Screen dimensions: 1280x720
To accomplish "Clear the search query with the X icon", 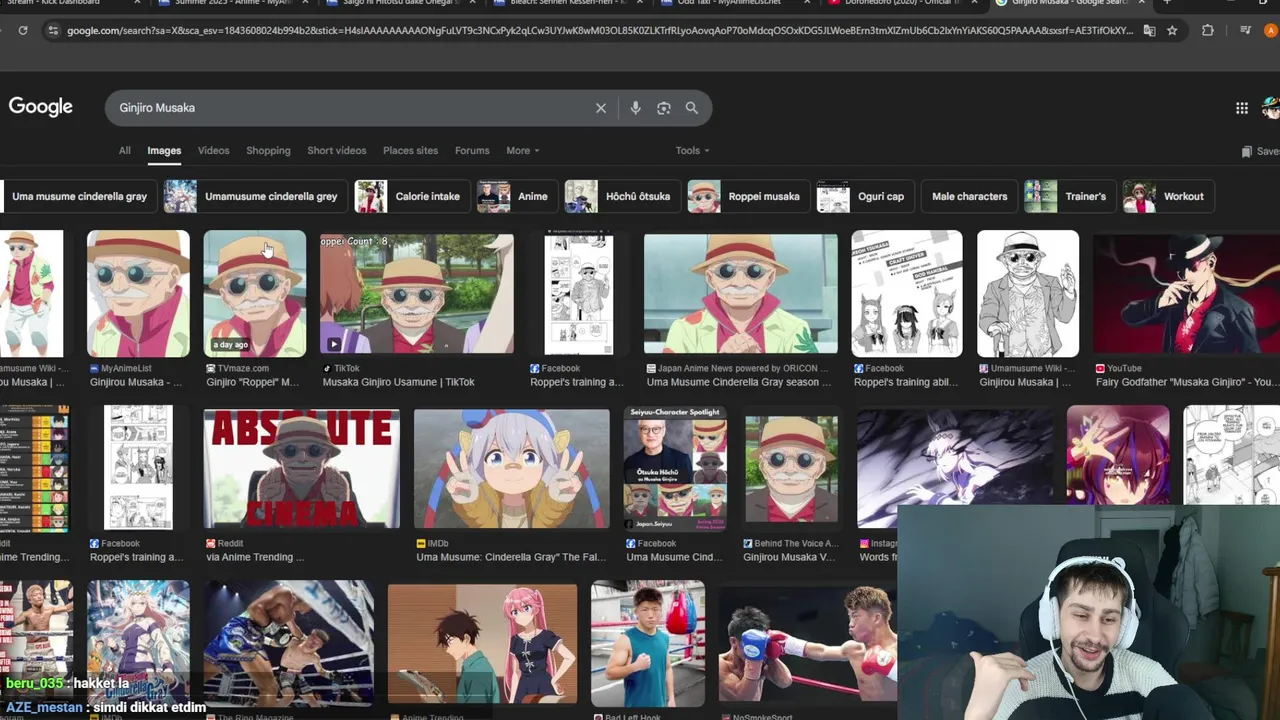I will (601, 108).
